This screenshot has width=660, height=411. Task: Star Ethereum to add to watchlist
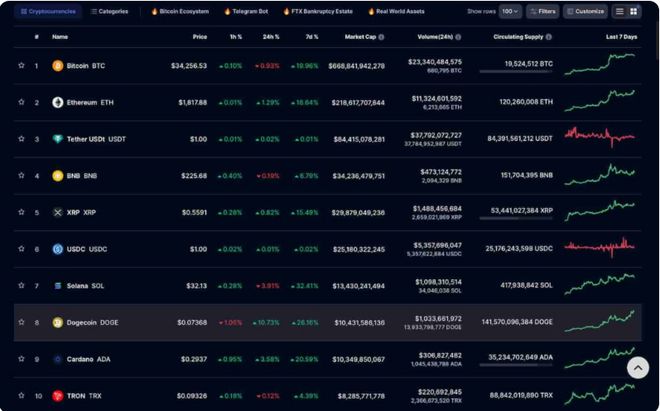point(21,102)
